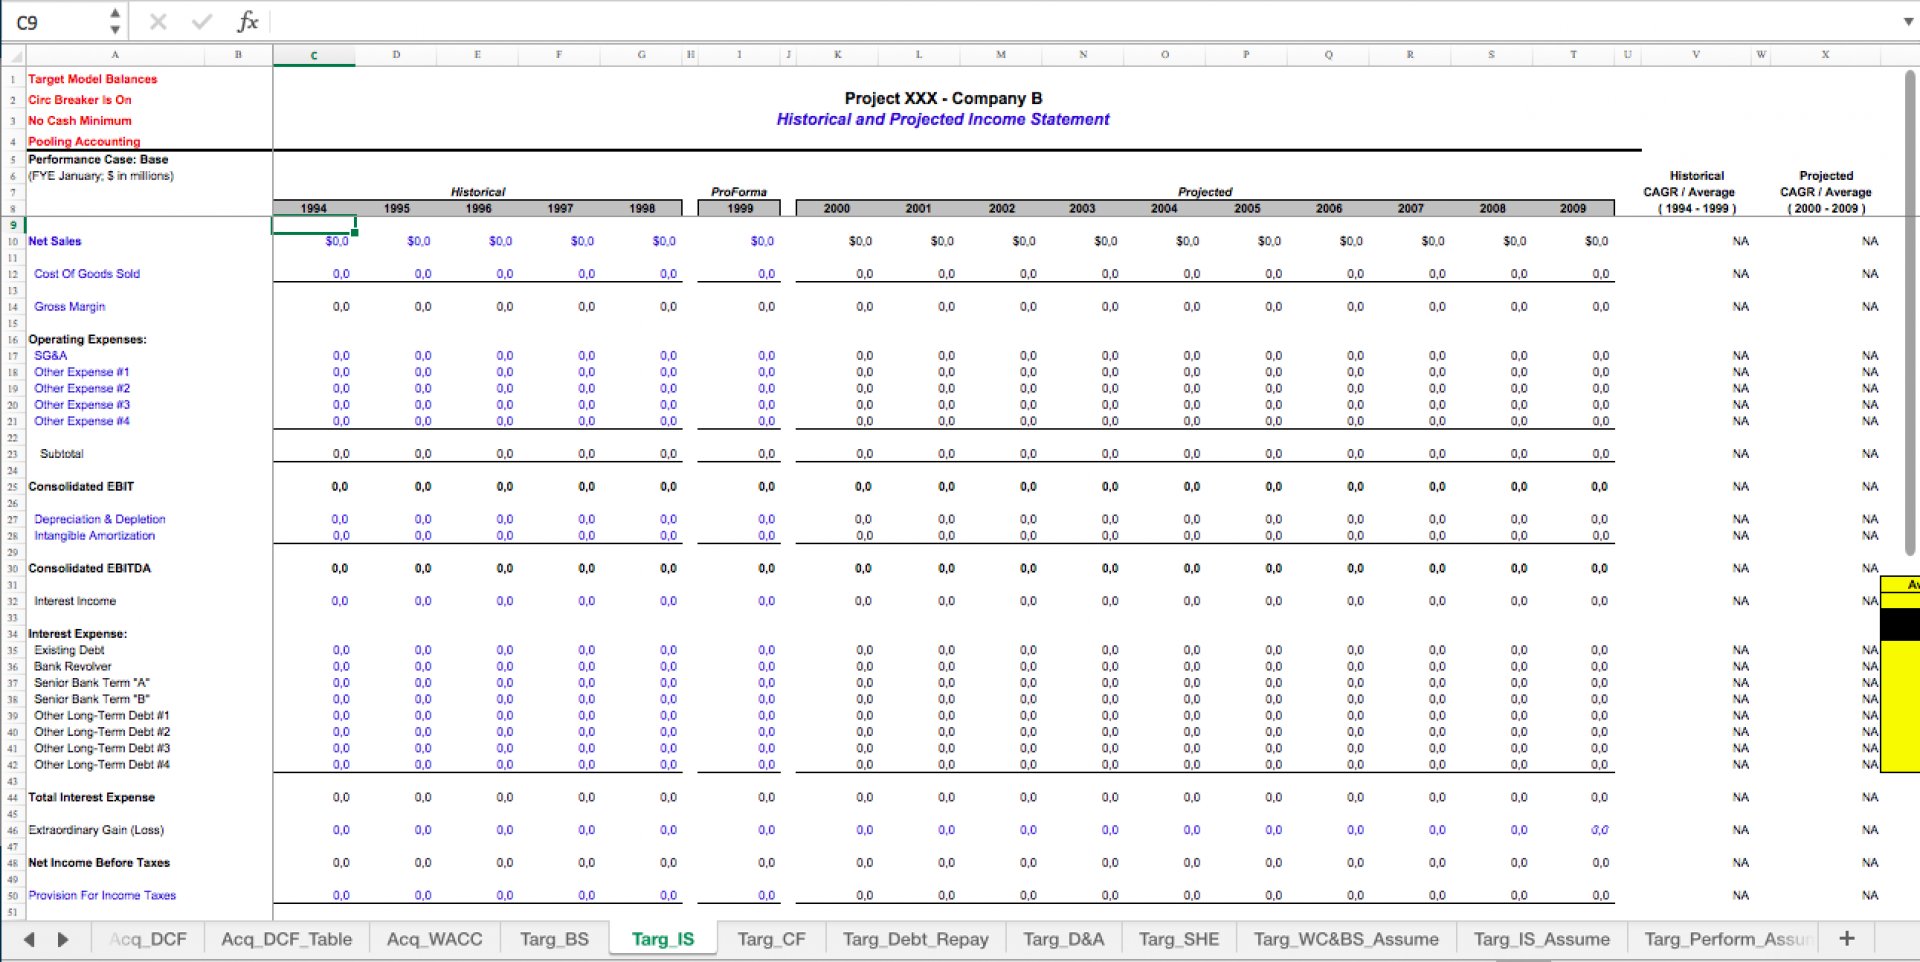
Task: Switch to the Targ_Debt_Repay tab
Action: (x=915, y=939)
